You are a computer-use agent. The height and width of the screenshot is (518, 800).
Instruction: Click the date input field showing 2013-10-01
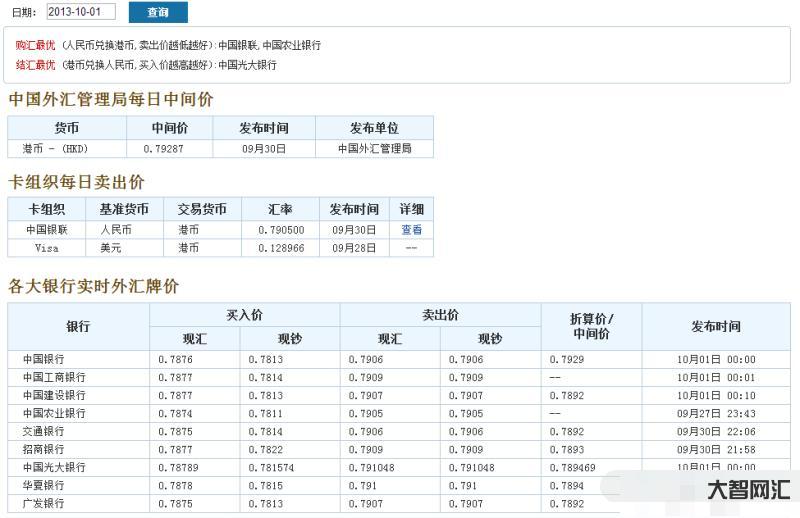coord(80,12)
